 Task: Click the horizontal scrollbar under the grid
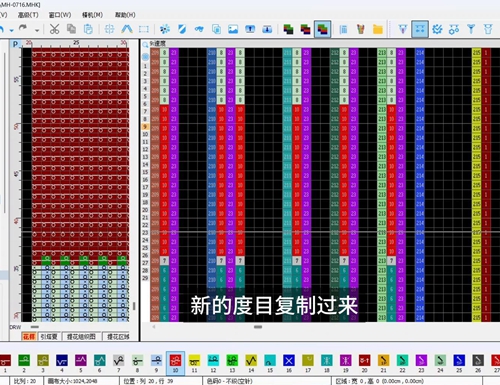coord(258,327)
